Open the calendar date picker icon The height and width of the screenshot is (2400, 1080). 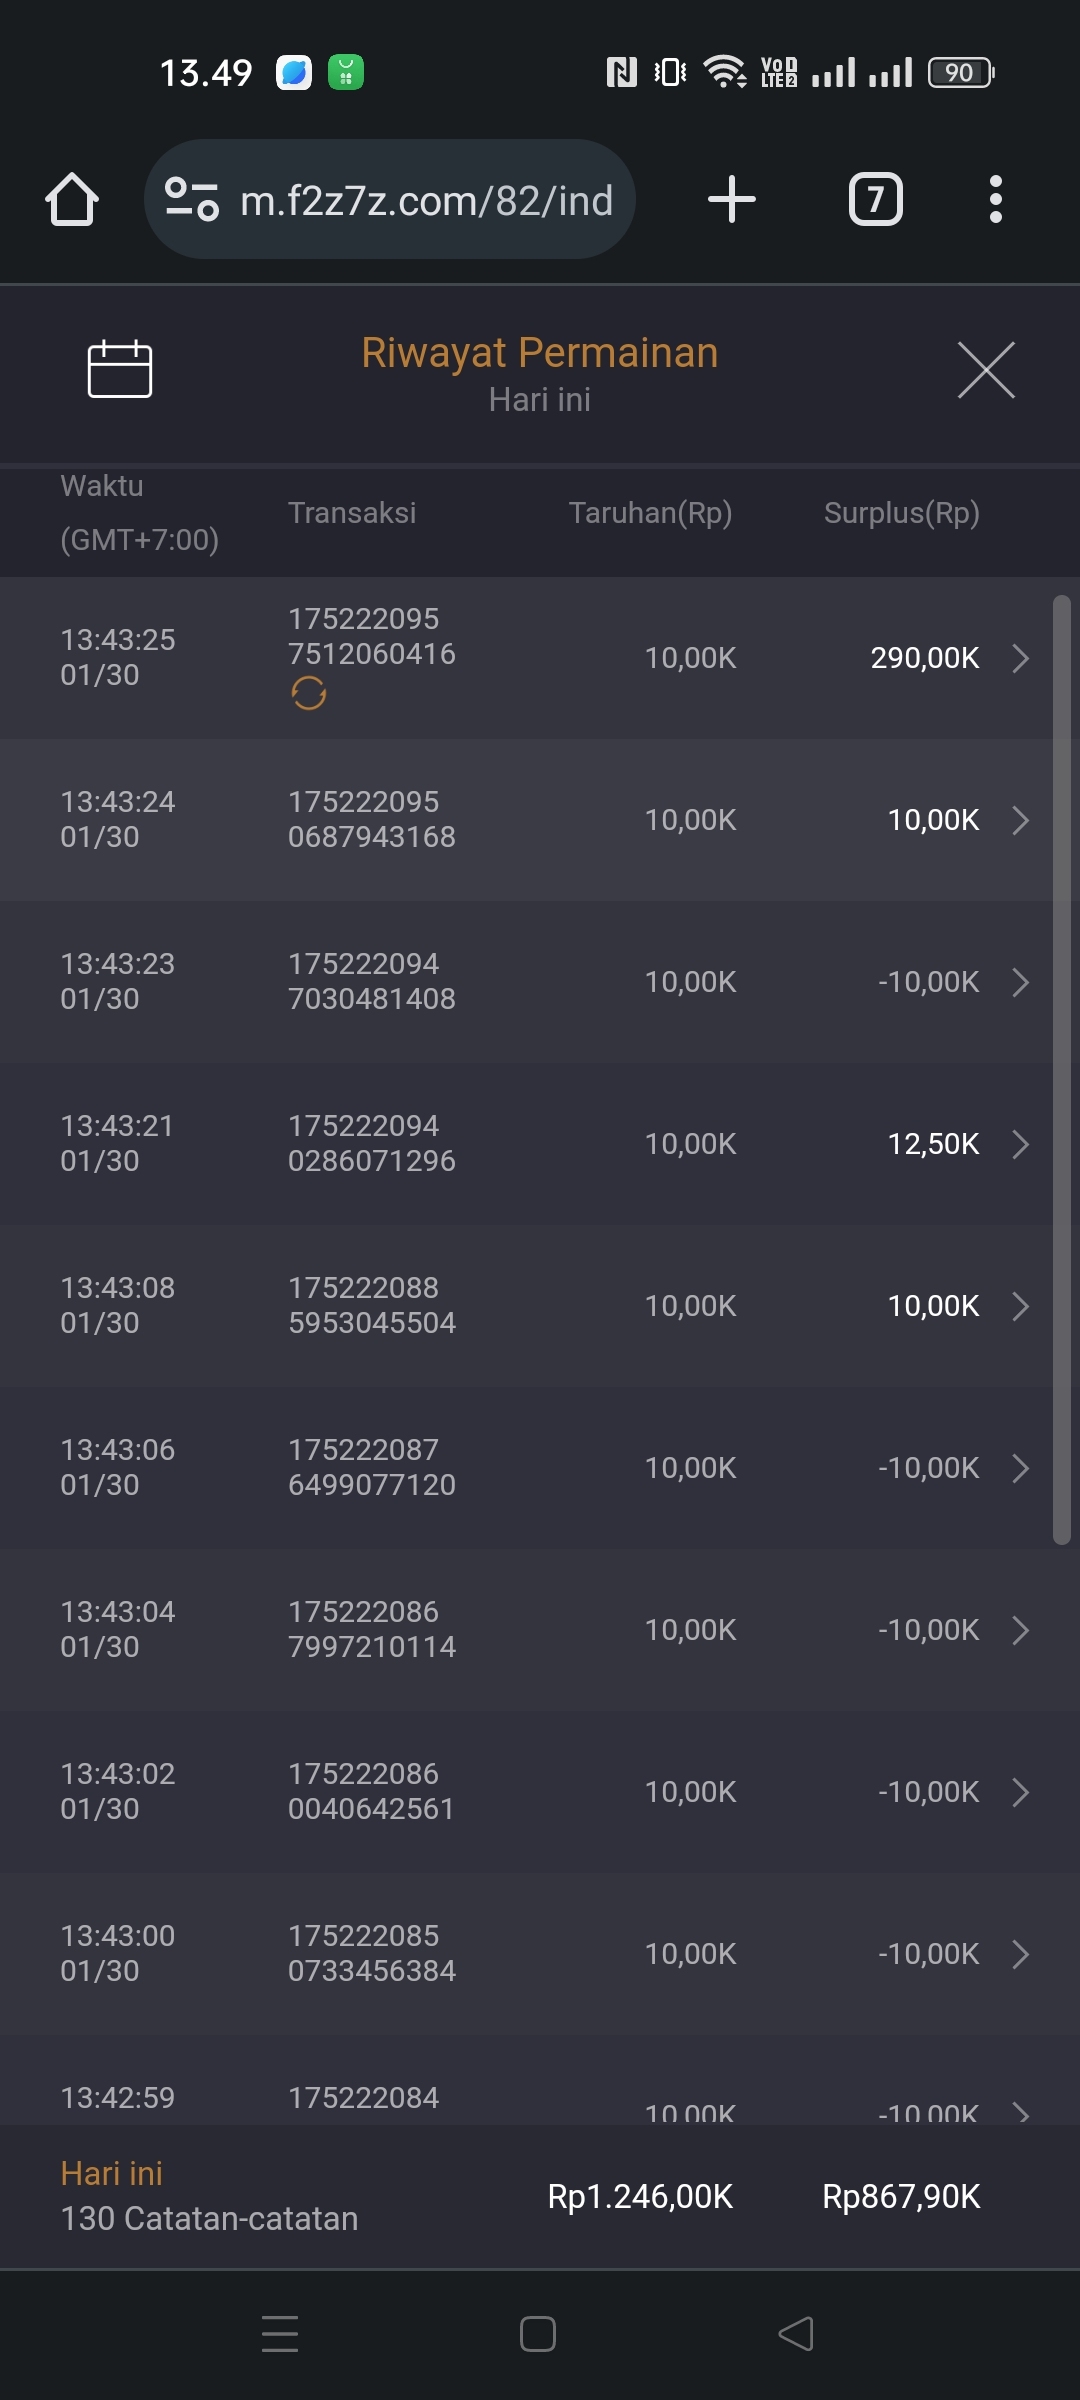point(120,369)
